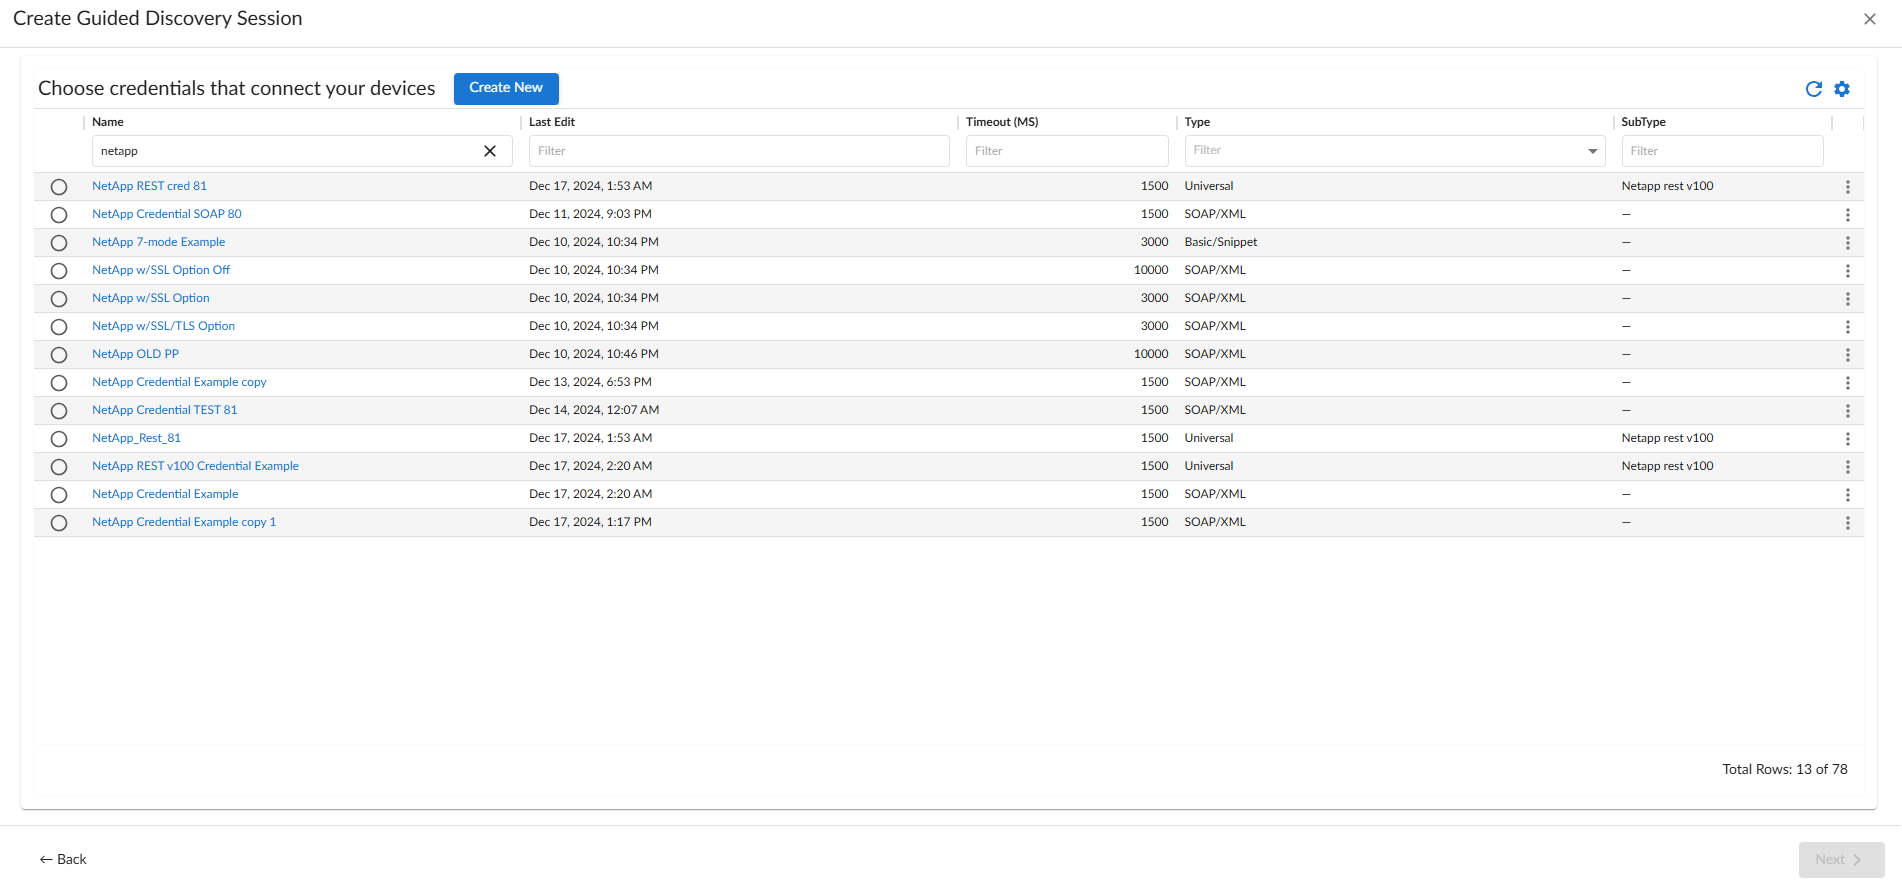Choose the NetApp w/SSL Option radio button

point(59,299)
